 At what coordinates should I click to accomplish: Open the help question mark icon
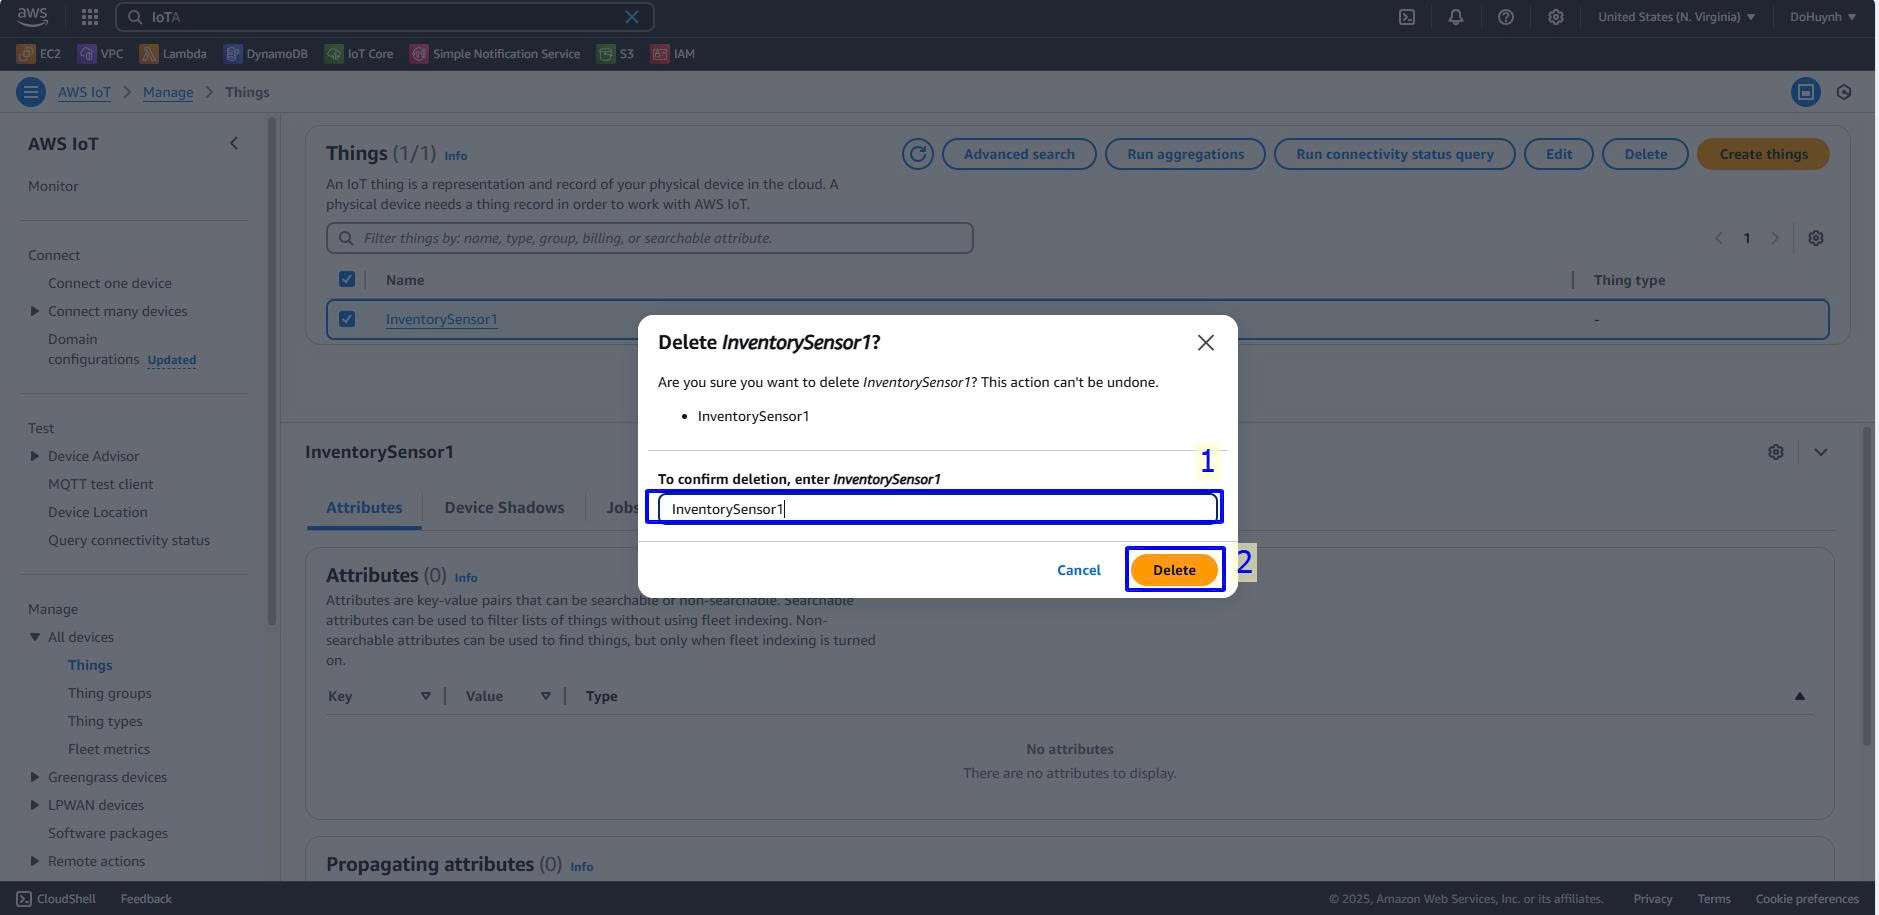tap(1505, 17)
